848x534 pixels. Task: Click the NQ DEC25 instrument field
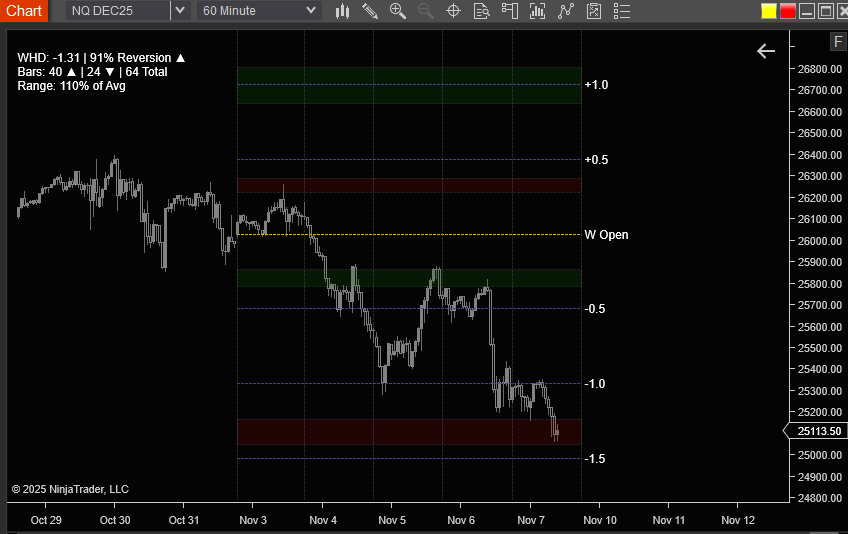pyautogui.click(x=118, y=11)
